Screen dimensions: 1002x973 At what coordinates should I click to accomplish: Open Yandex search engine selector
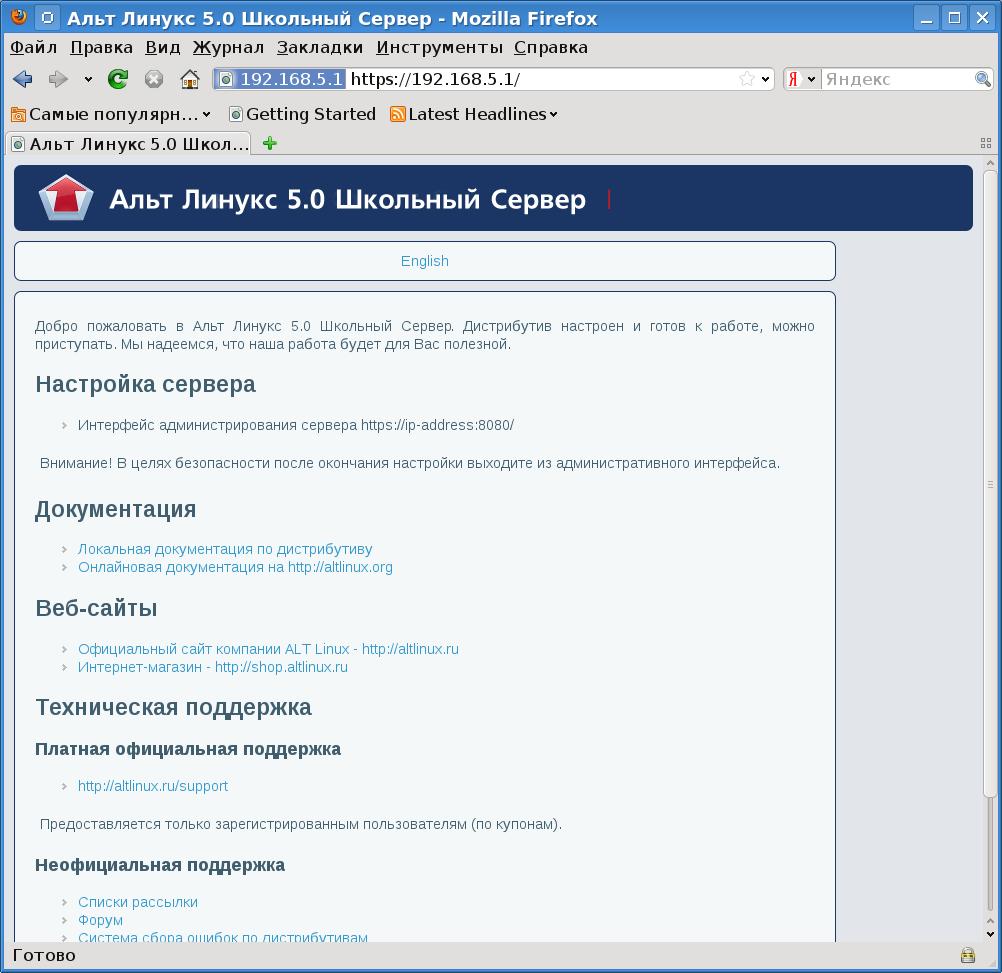(x=802, y=79)
